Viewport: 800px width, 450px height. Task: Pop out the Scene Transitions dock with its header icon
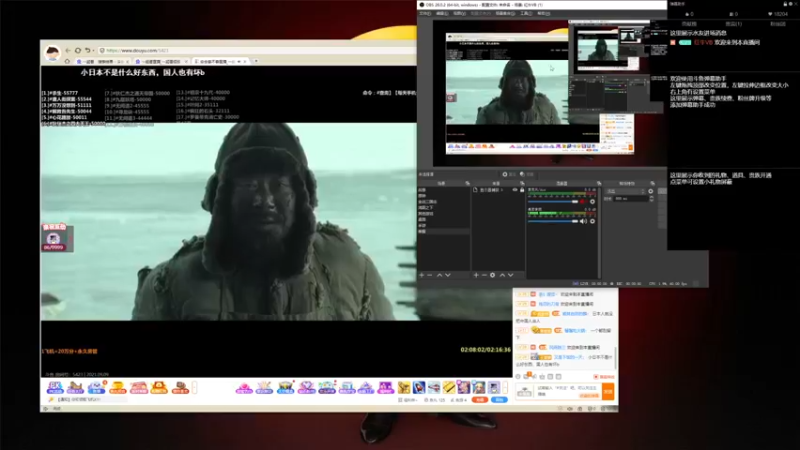653,183
